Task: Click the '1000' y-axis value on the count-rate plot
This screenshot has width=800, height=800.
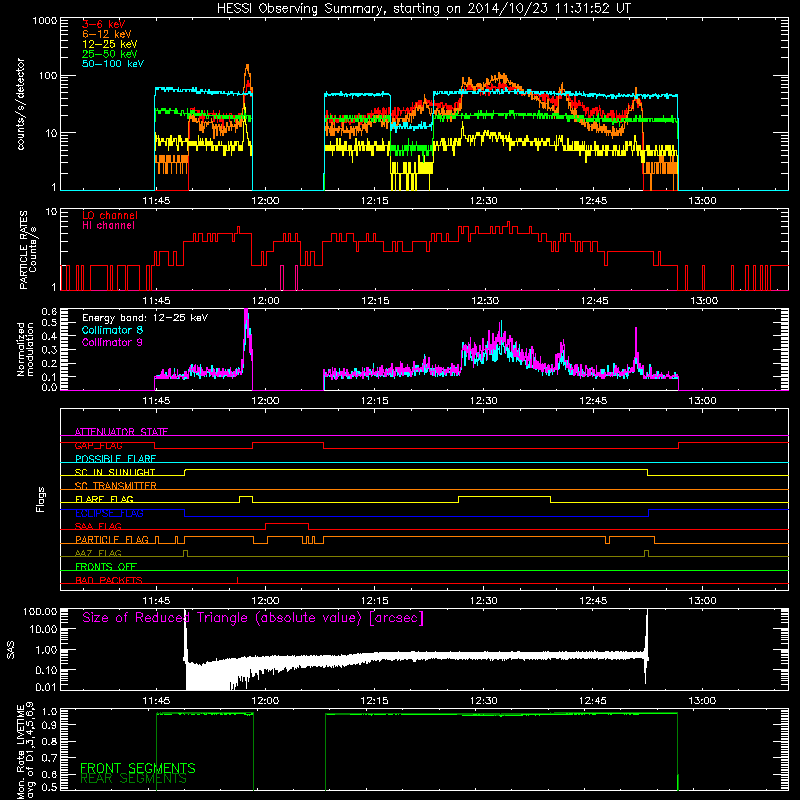Action: (x=44, y=21)
